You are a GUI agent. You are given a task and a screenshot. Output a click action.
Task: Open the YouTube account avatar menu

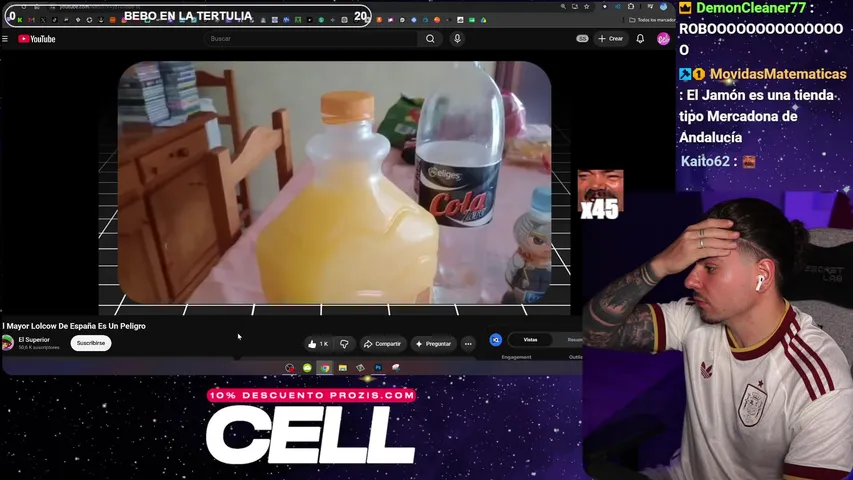point(663,39)
